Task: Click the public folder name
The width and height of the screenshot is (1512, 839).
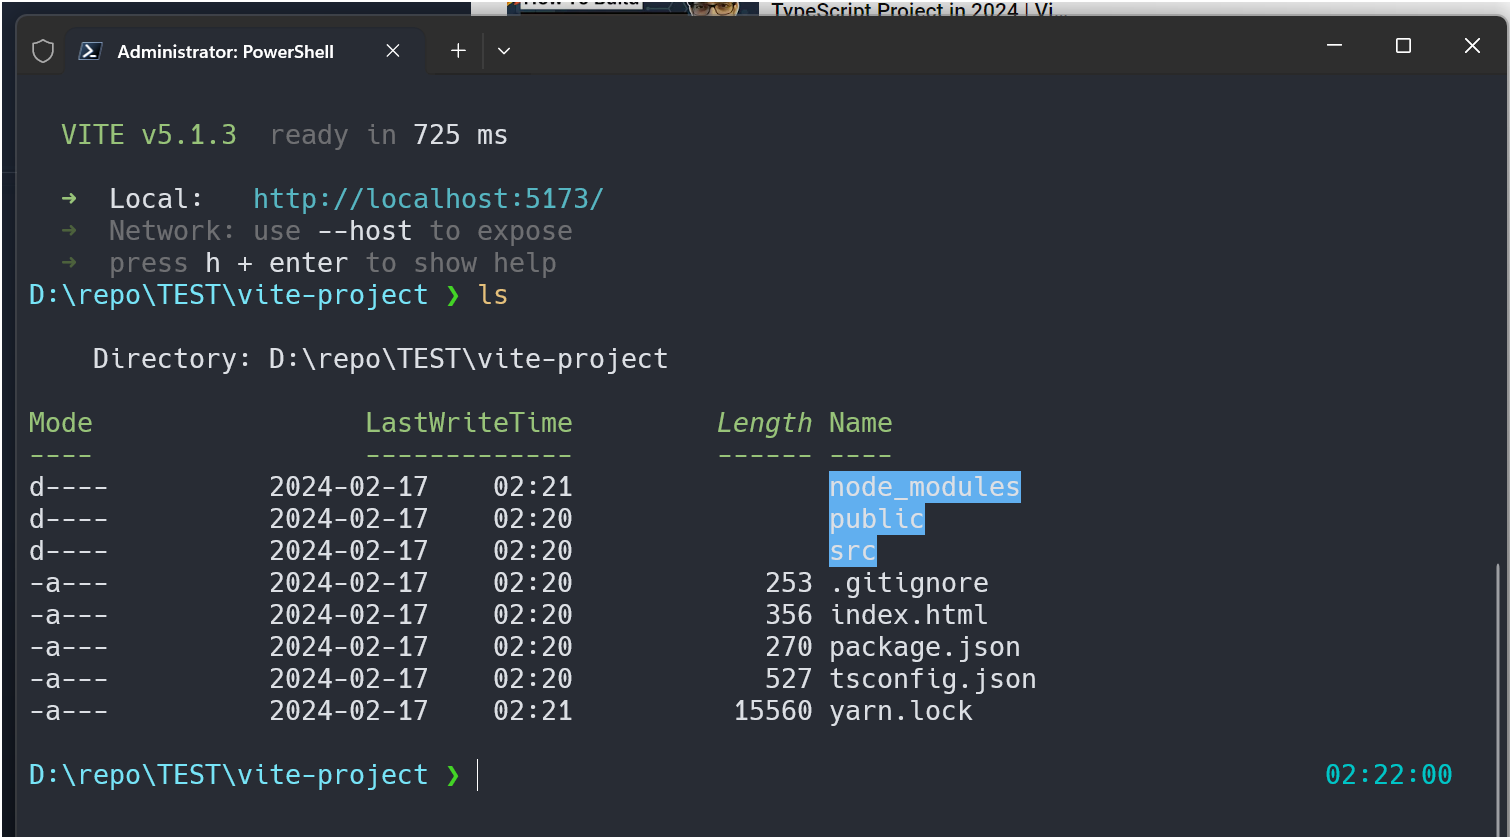Action: pyautogui.click(x=877, y=519)
